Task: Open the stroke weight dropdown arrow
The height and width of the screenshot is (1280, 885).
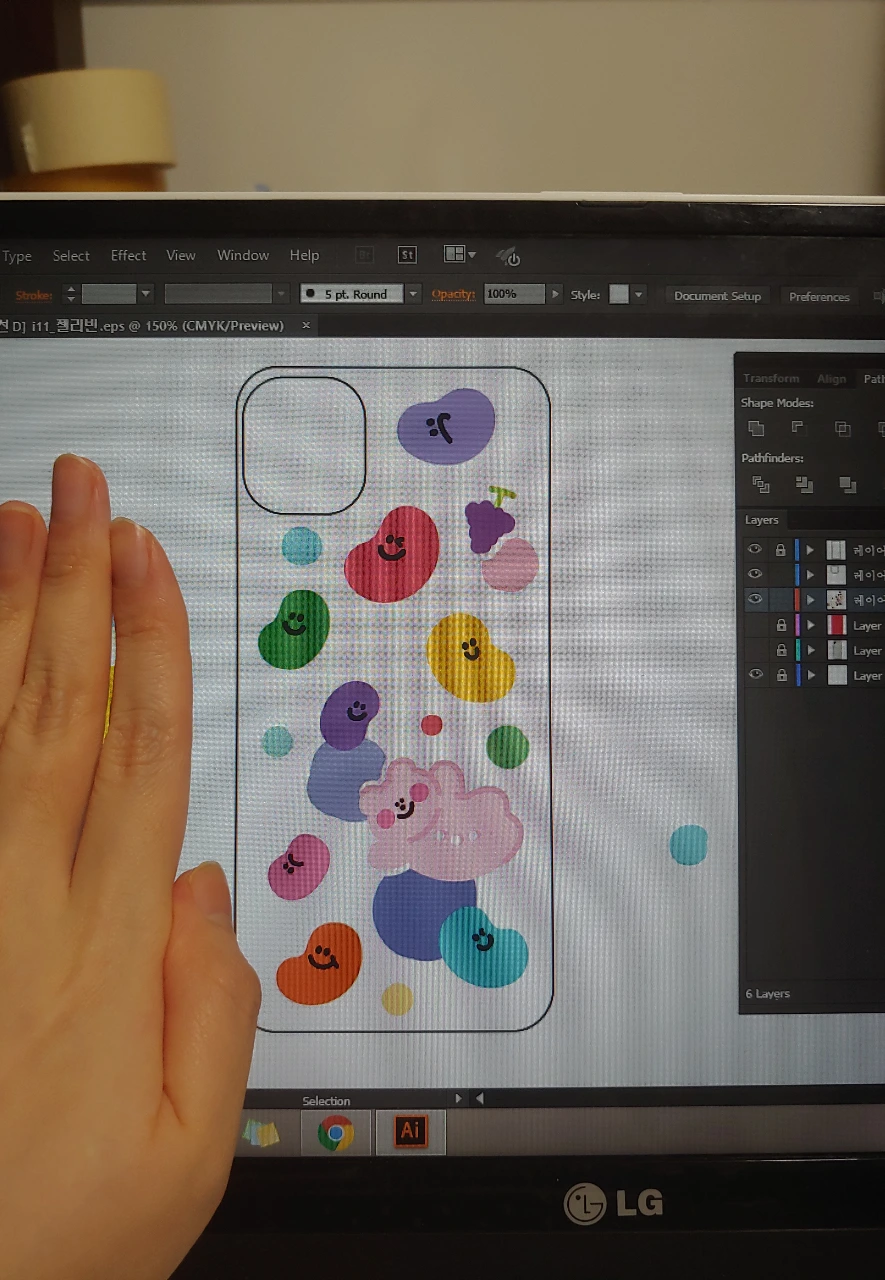Action: click(x=146, y=294)
